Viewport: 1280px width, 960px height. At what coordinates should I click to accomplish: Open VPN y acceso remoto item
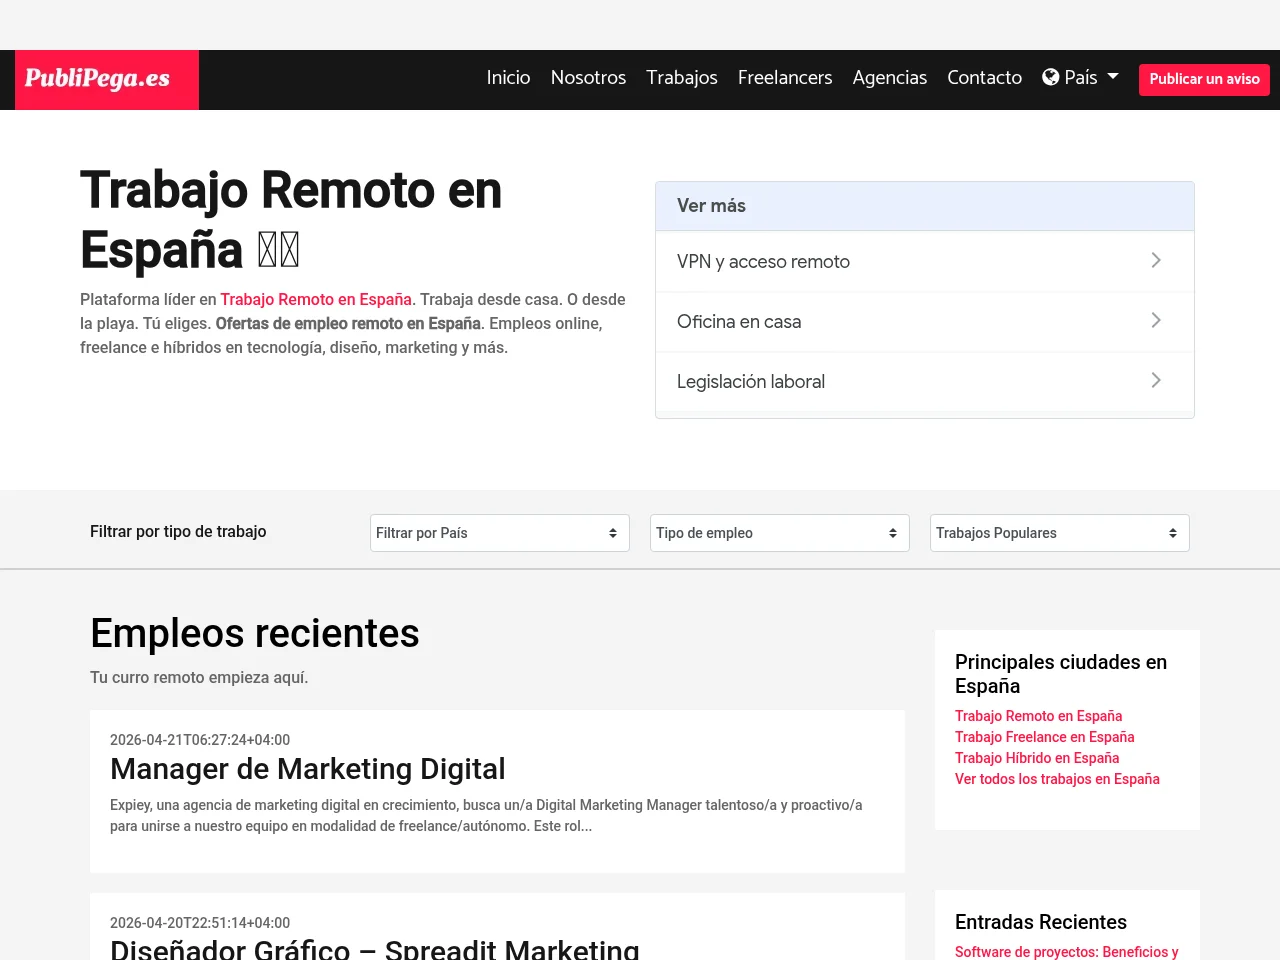(925, 261)
